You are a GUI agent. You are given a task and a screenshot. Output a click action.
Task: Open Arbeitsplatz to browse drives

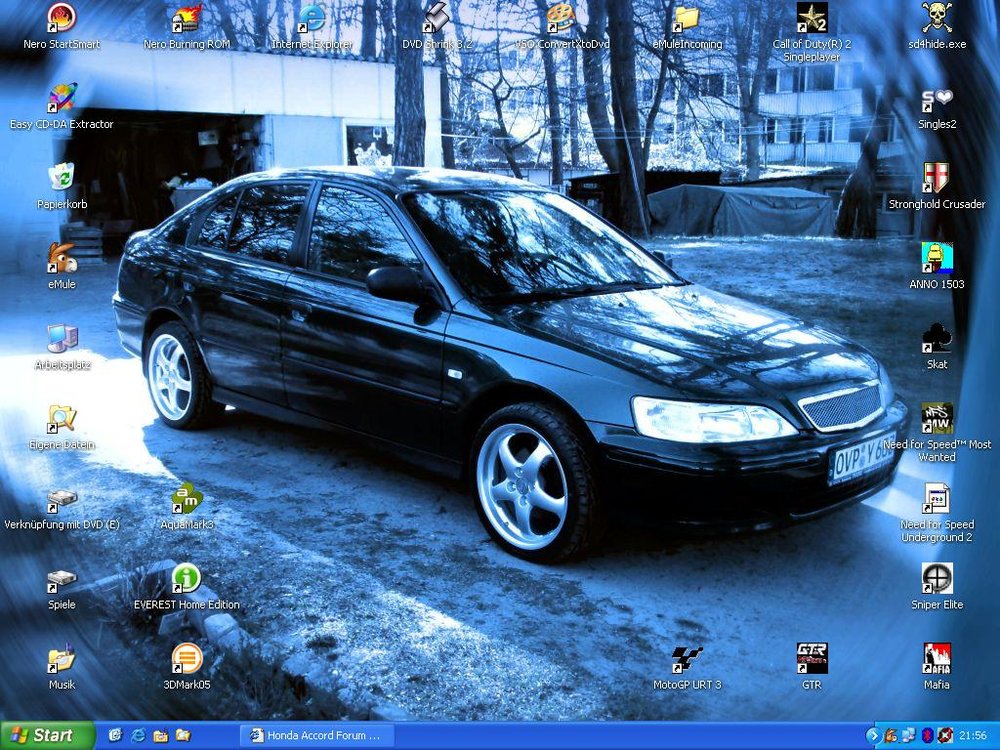[60, 340]
